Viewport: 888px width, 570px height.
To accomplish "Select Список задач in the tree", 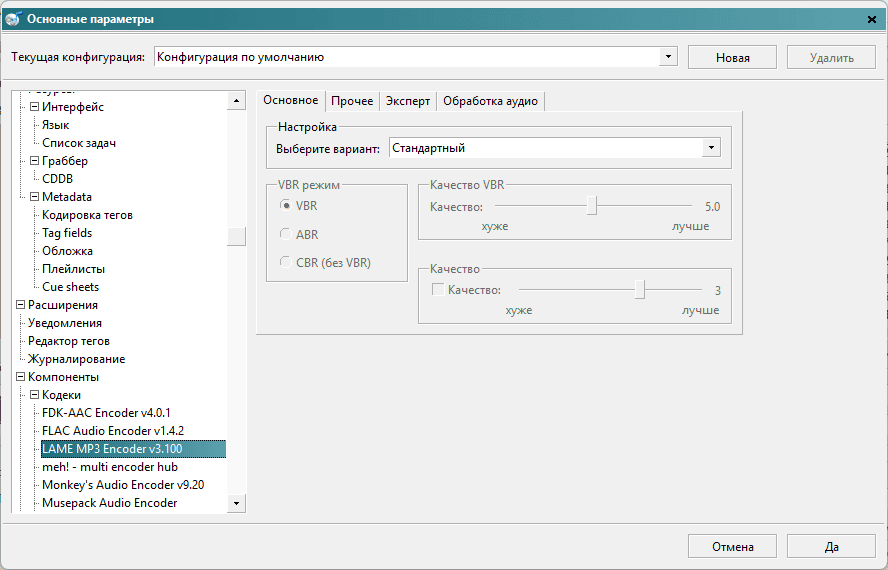I will pyautogui.click(x=79, y=143).
